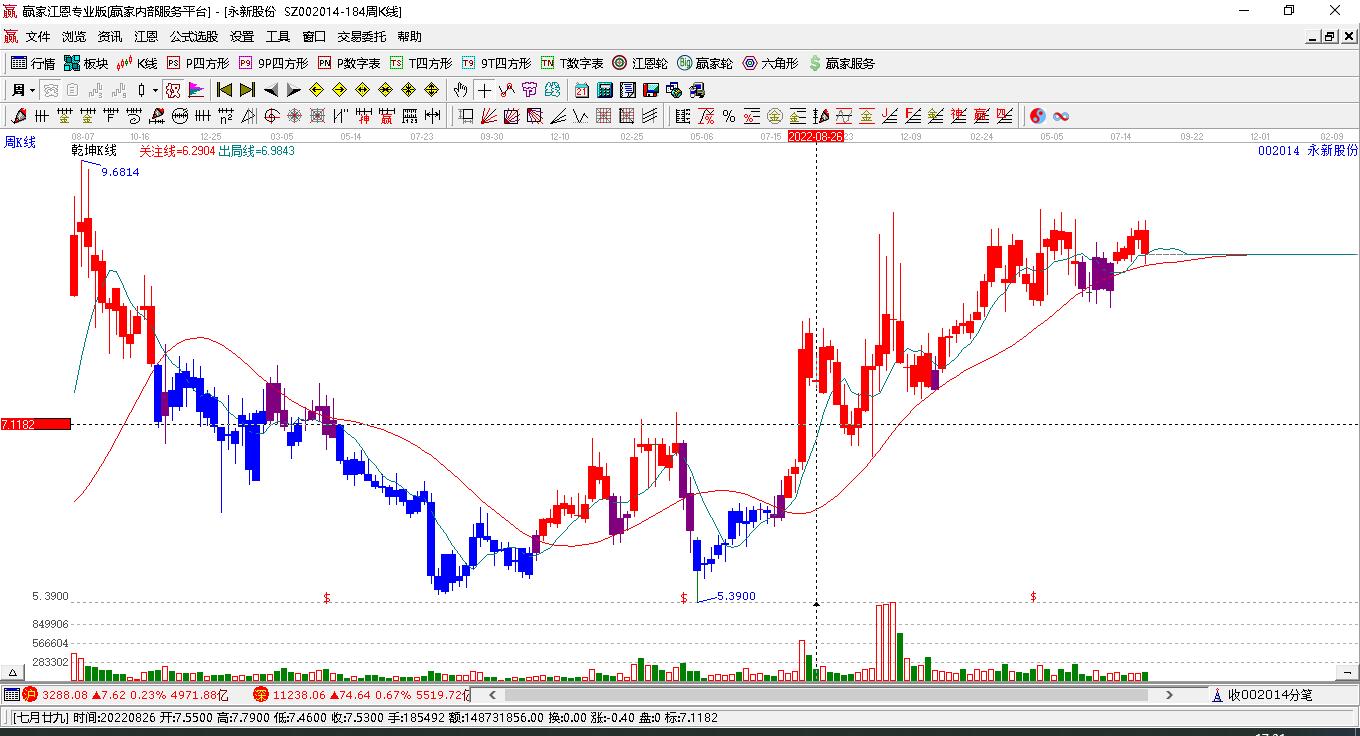Open the 行情 quotes view
Image resolution: width=1360 pixels, height=736 pixels.
click(34, 63)
